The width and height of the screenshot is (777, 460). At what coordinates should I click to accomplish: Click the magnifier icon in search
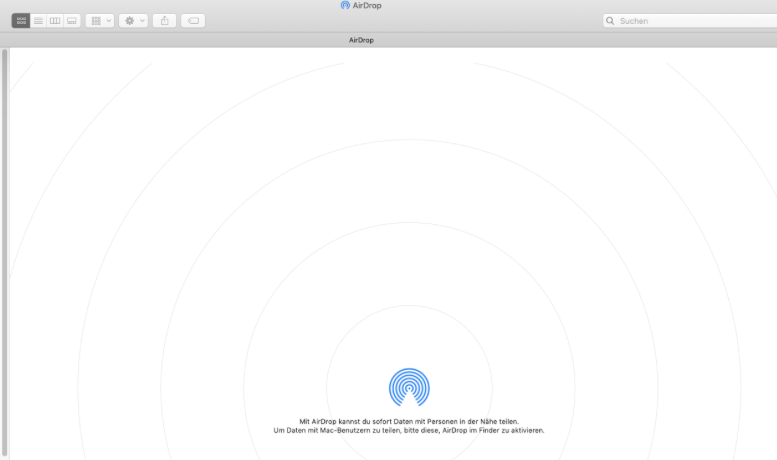point(610,21)
